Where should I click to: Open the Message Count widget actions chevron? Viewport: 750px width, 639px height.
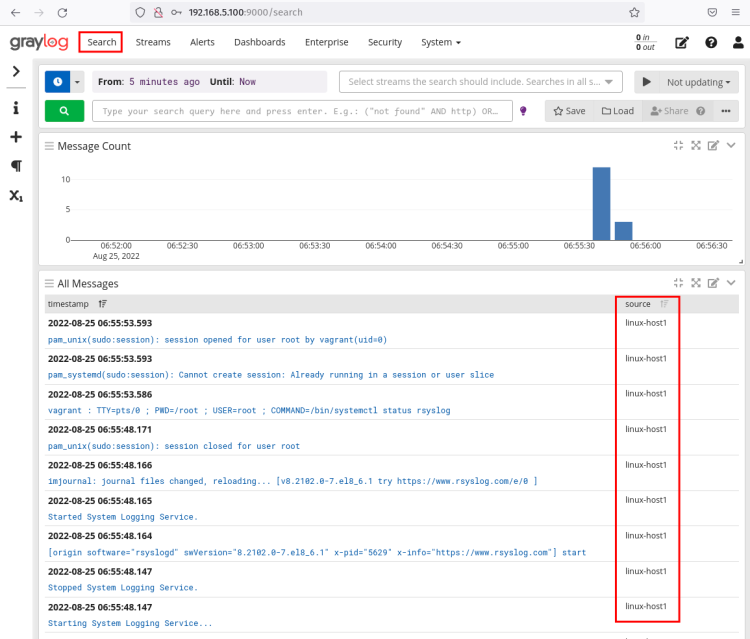(x=731, y=145)
